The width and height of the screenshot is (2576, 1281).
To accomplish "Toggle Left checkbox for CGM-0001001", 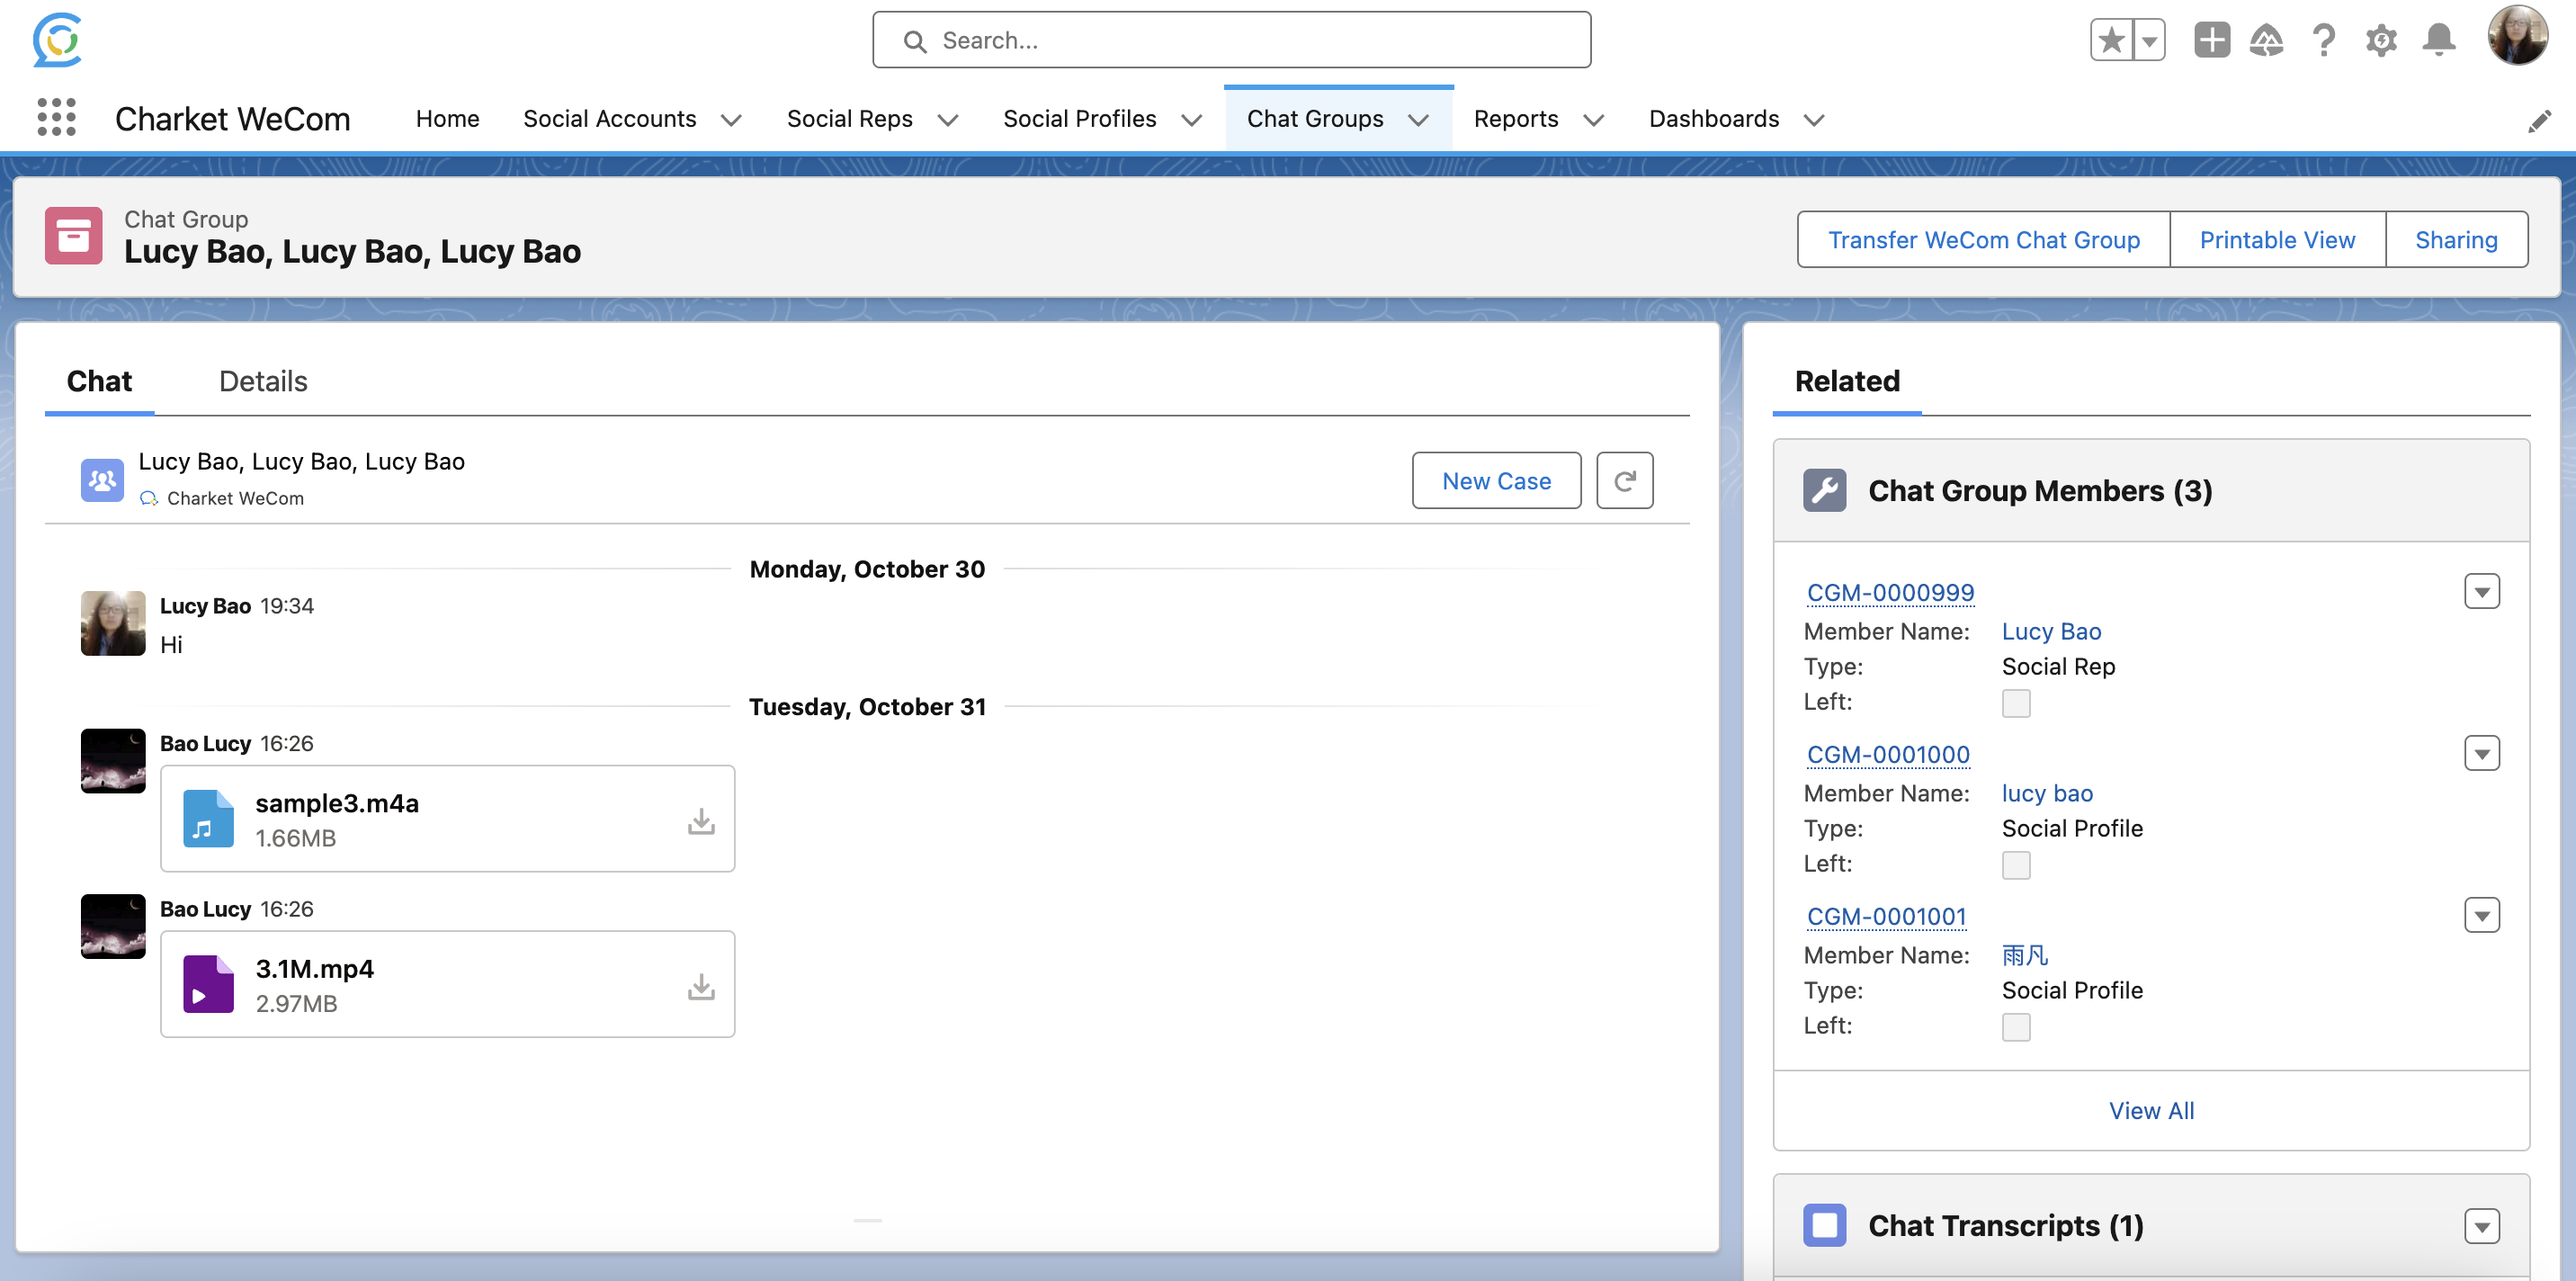I will pos(2016,1027).
